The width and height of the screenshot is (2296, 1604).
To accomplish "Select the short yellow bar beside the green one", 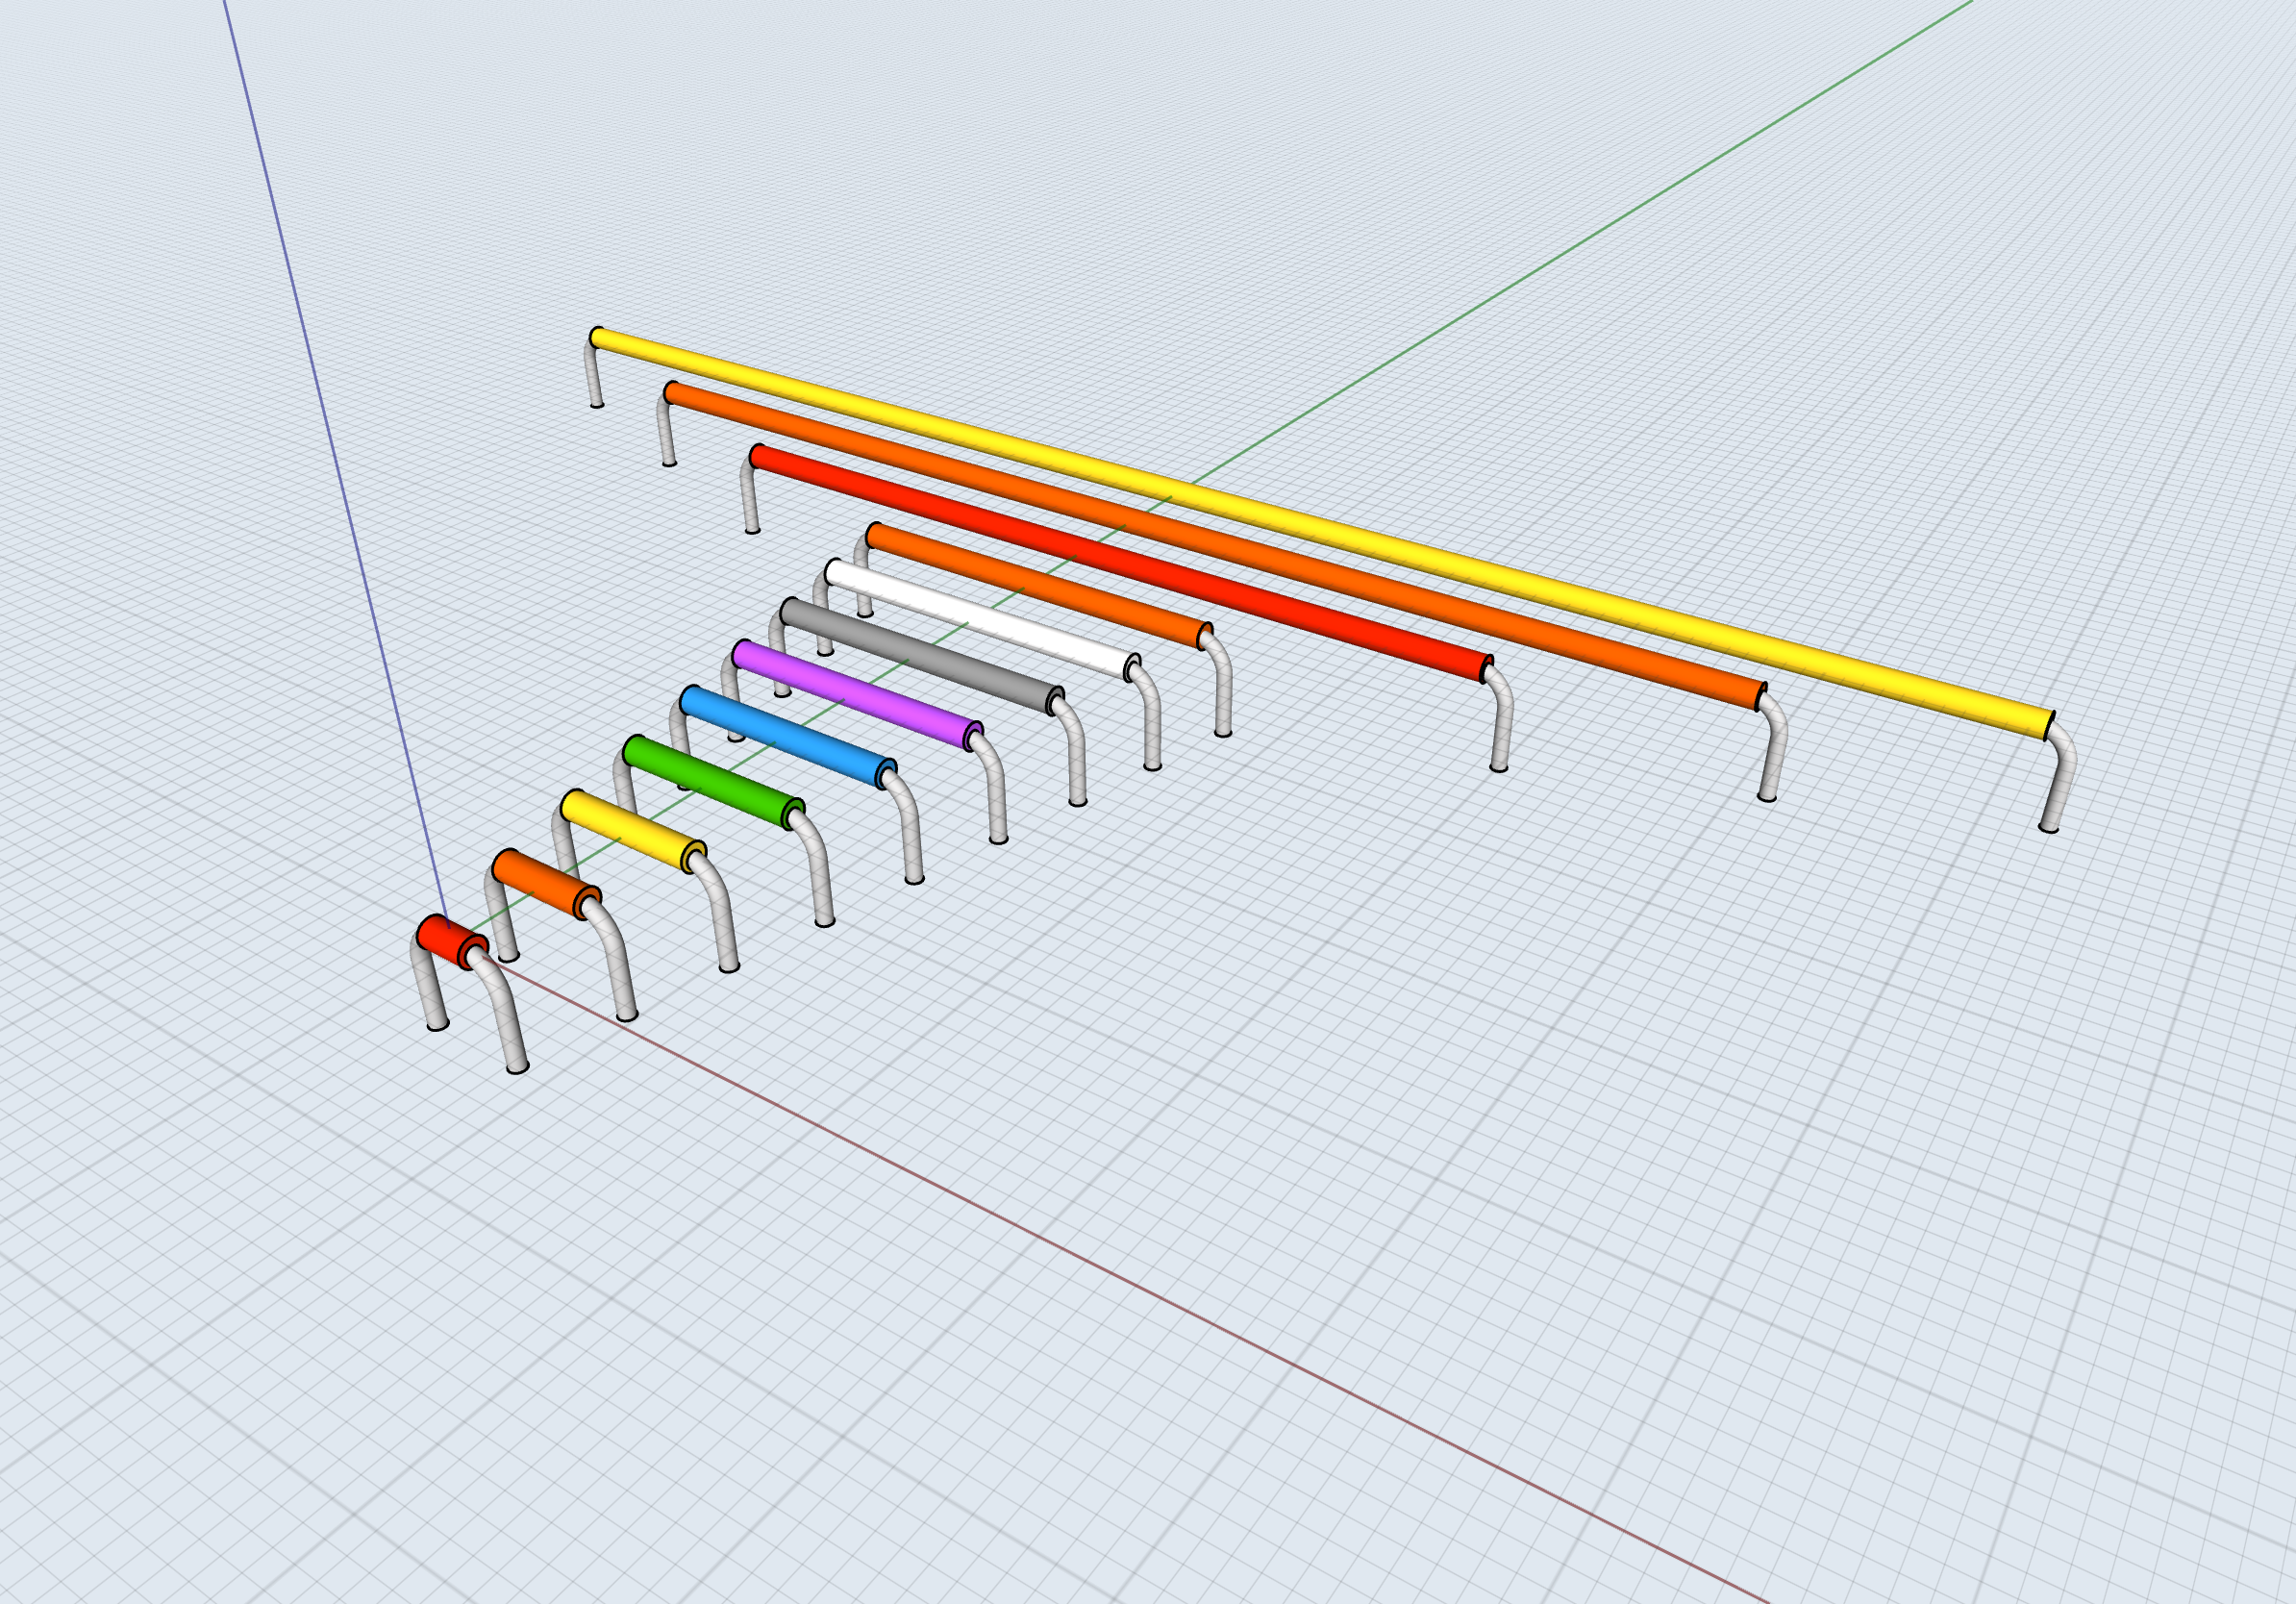I will 632,830.
